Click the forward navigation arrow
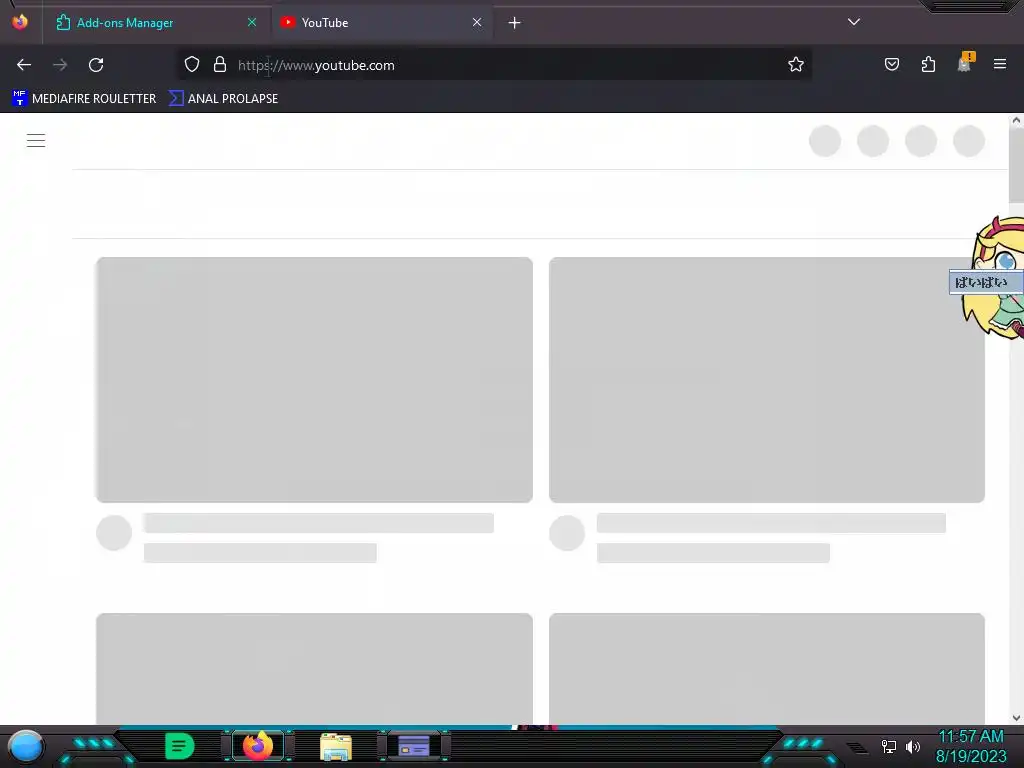The image size is (1024, 768). click(60, 65)
